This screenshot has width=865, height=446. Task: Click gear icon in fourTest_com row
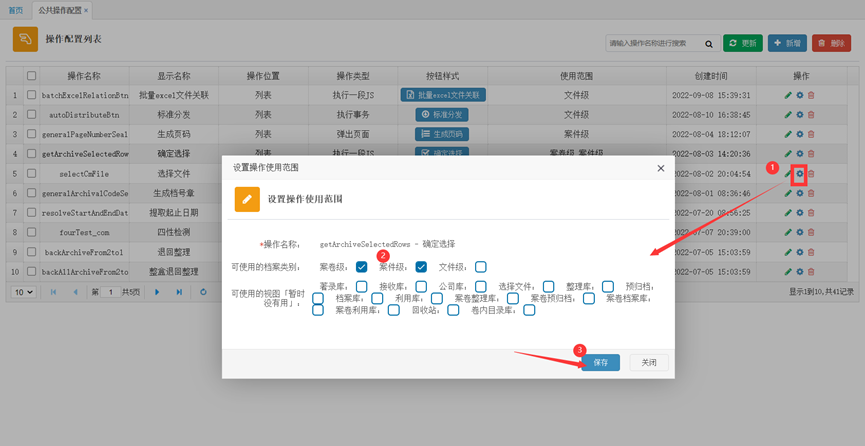[799, 232]
